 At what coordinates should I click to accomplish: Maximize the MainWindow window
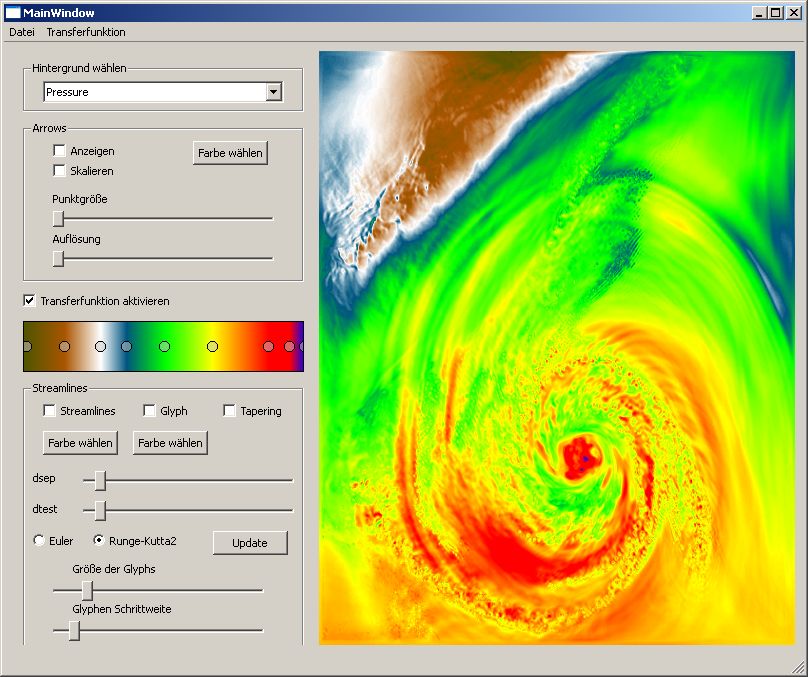[x=775, y=12]
